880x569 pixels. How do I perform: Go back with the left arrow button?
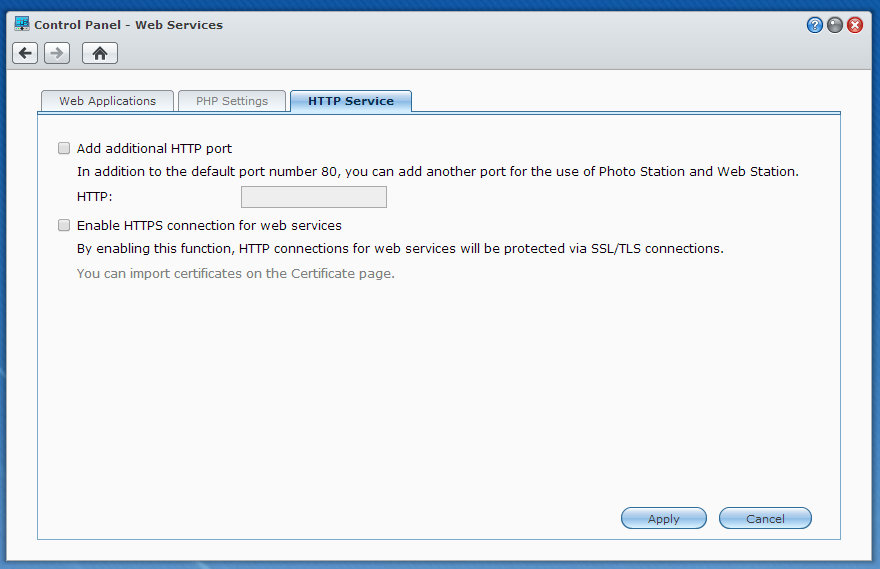pyautogui.click(x=25, y=53)
